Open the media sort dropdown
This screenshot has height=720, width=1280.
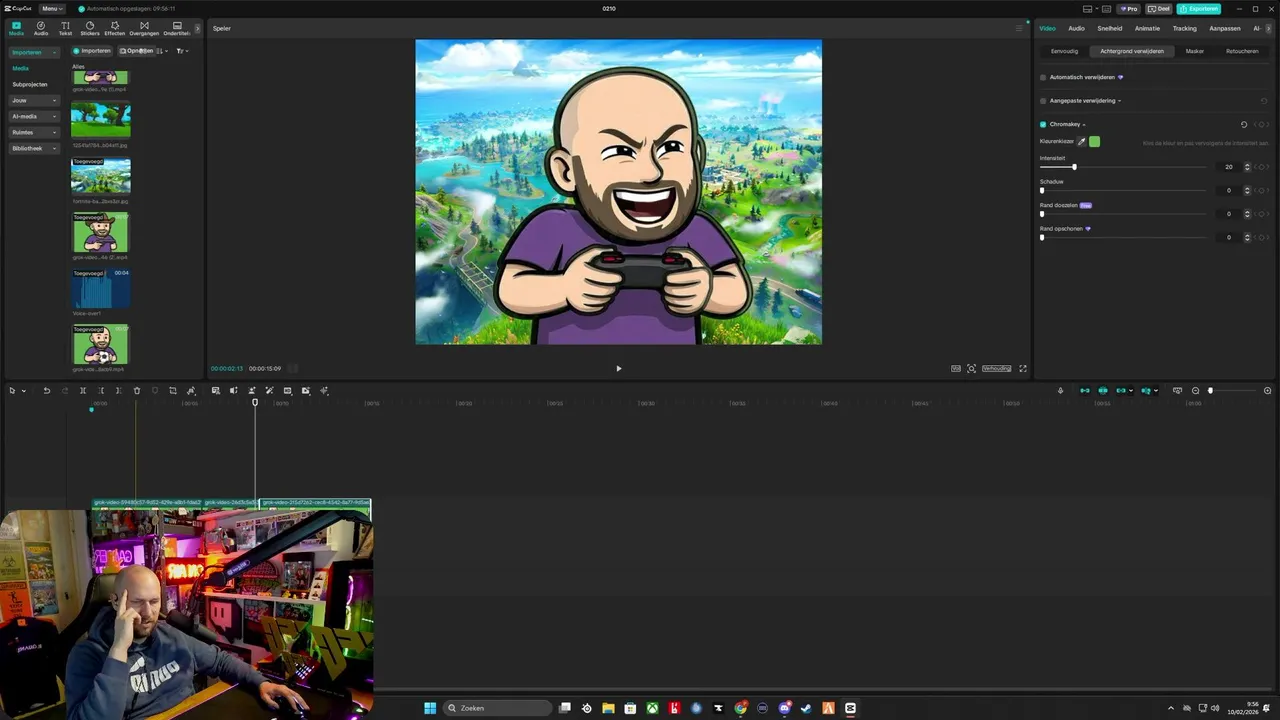[163, 51]
